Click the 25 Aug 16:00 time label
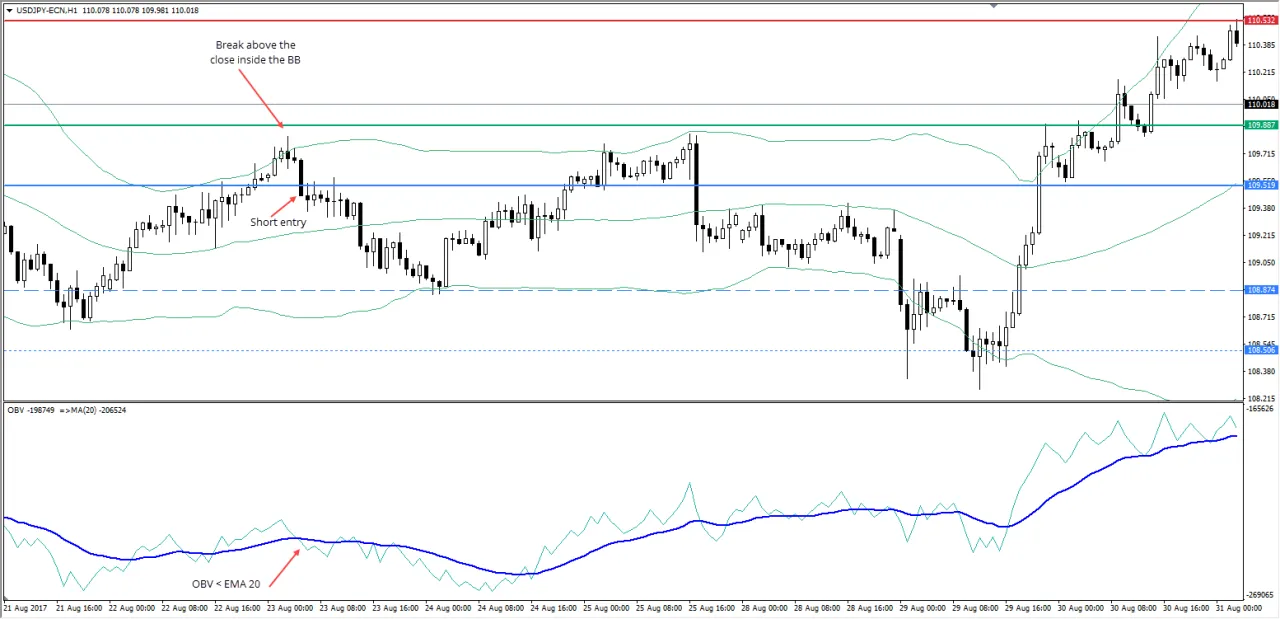This screenshot has height=619, width=1280. click(x=714, y=607)
